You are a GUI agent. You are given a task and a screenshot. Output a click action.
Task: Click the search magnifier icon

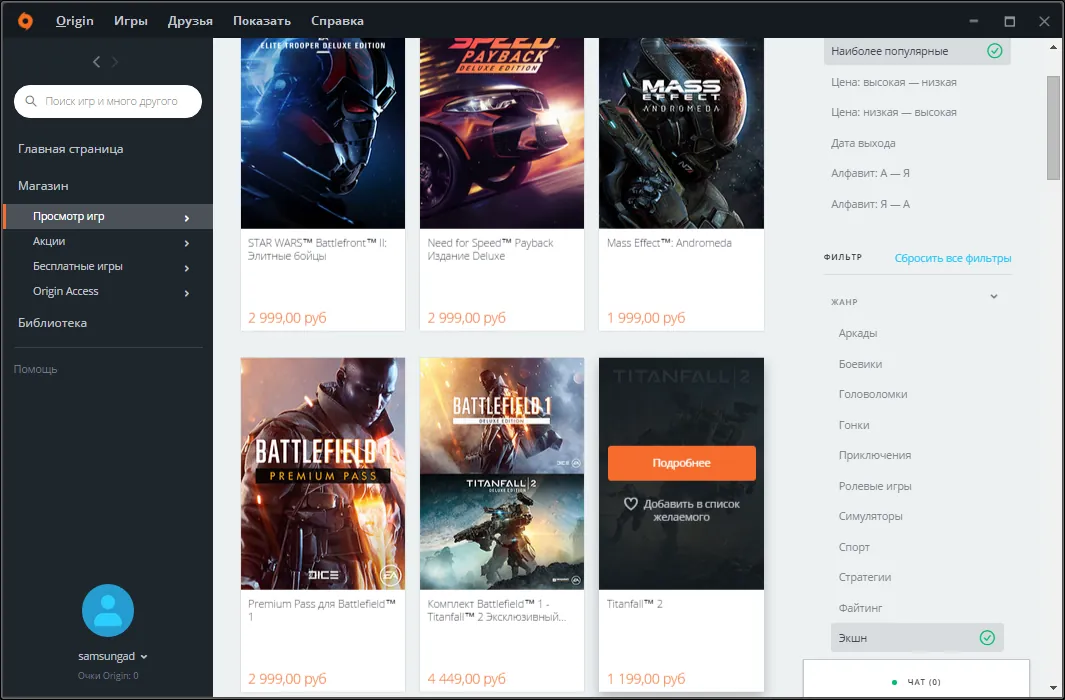click(32, 101)
